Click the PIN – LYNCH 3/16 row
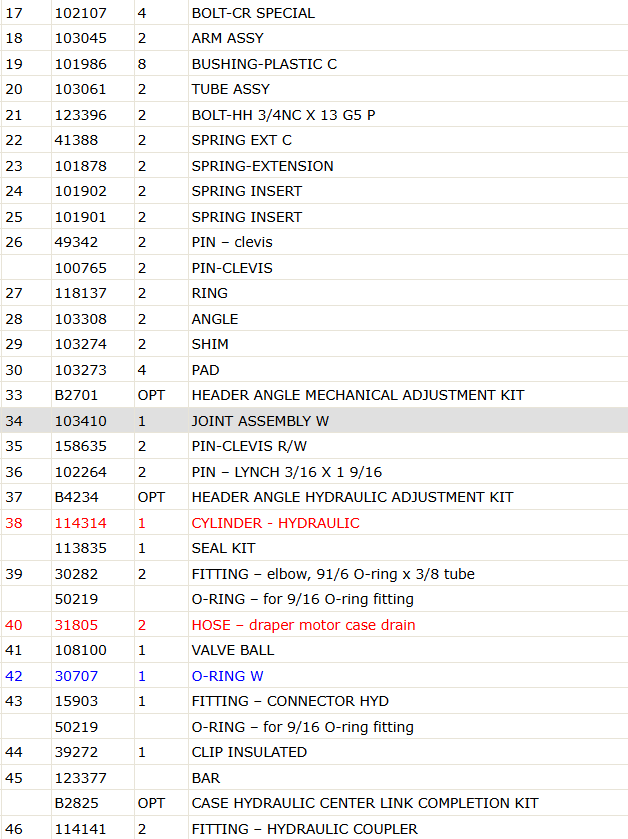 tap(314, 472)
